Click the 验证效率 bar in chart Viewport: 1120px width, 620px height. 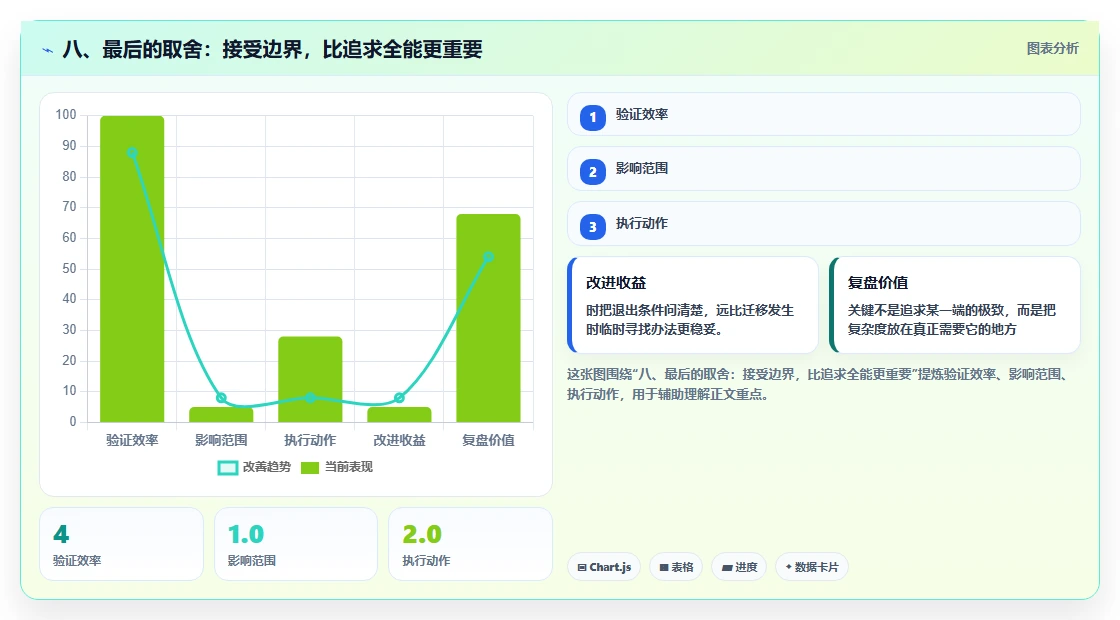click(x=132, y=269)
